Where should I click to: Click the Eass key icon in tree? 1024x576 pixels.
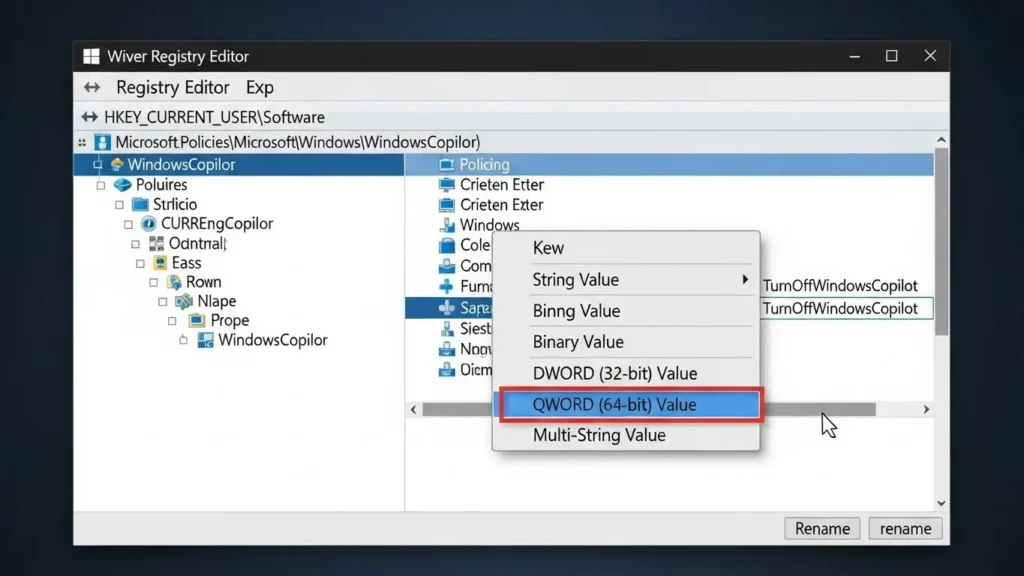click(160, 263)
